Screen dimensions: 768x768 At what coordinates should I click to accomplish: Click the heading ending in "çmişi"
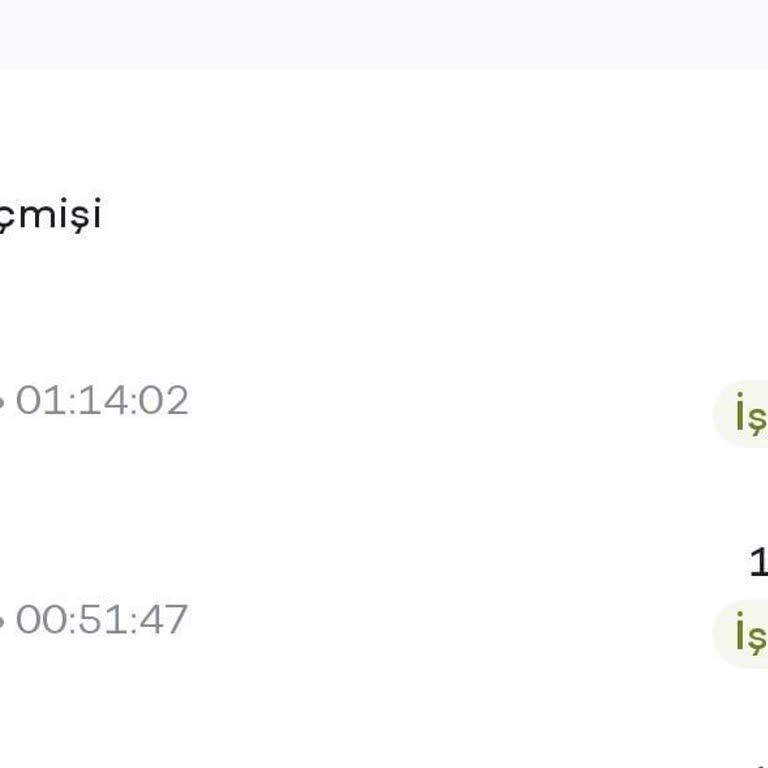click(x=50, y=214)
